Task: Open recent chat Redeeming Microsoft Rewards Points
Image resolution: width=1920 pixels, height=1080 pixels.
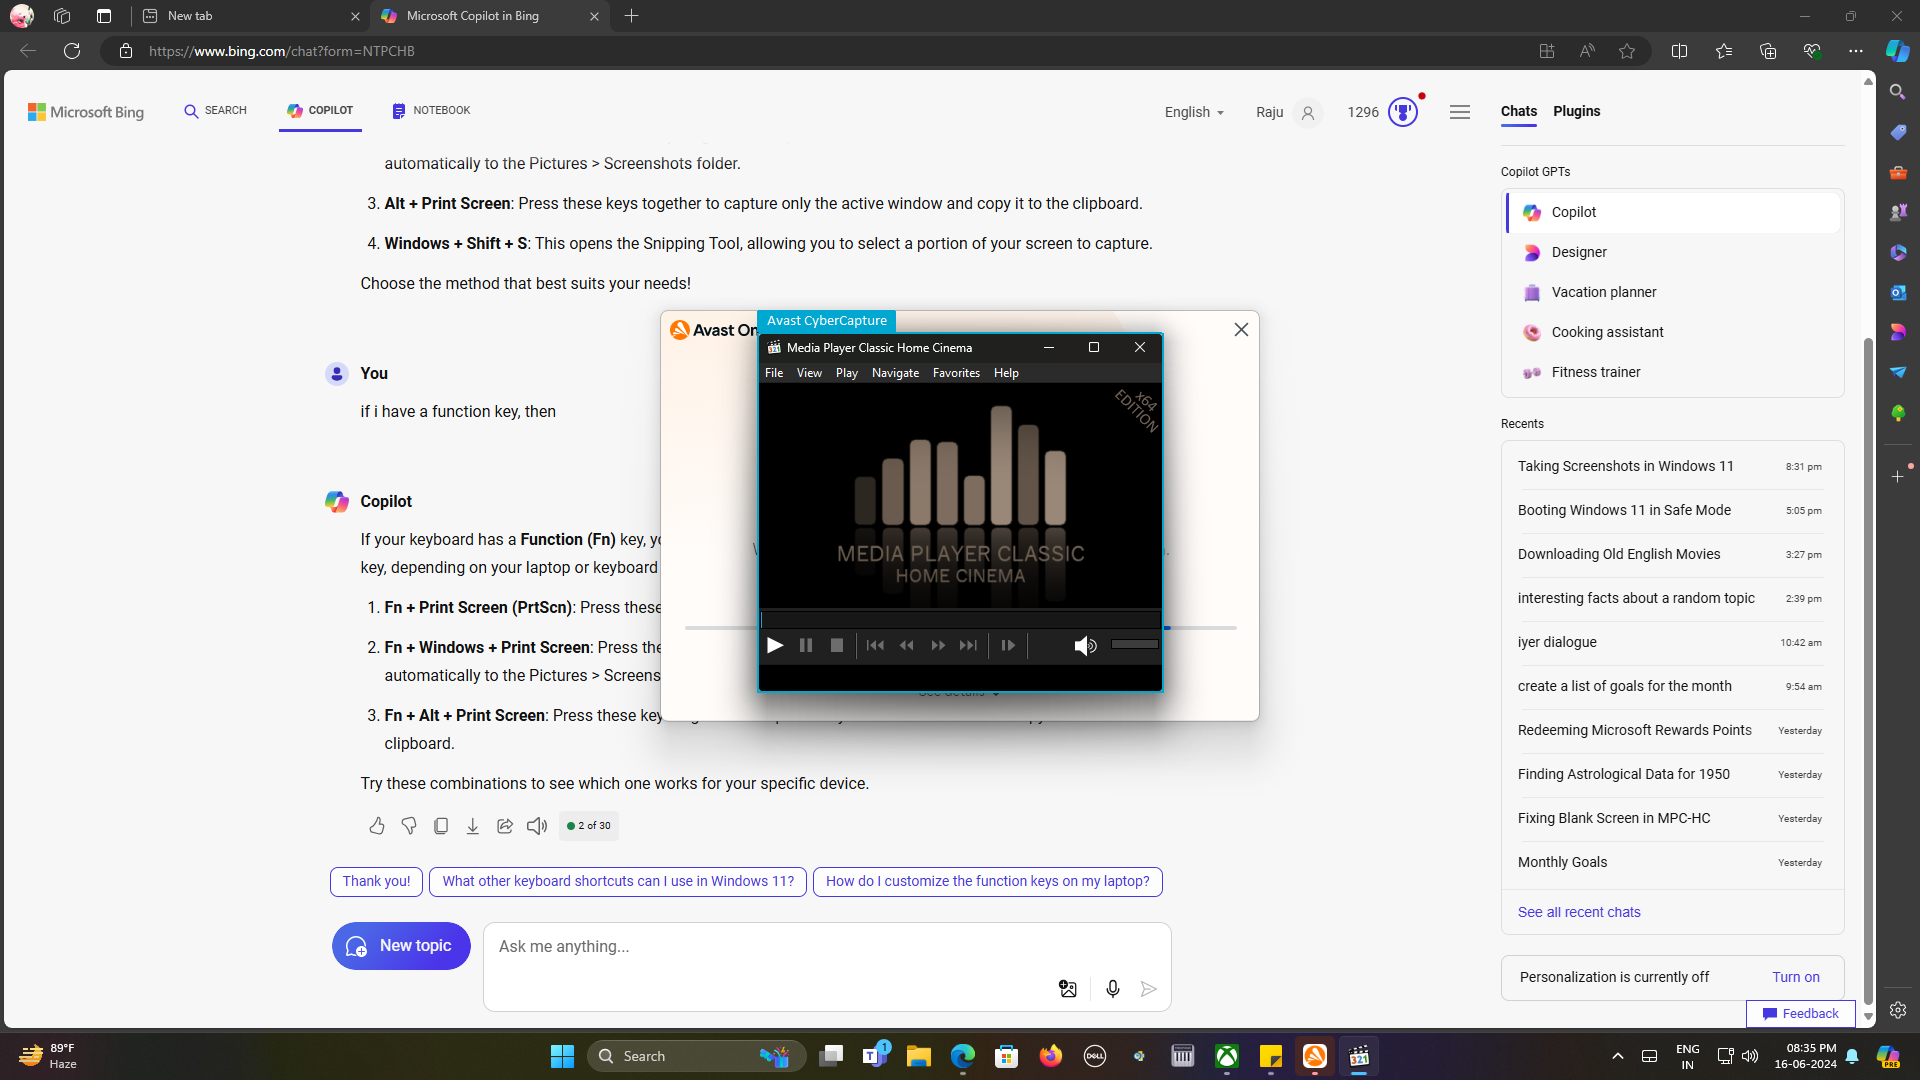Action: (1671, 731)
